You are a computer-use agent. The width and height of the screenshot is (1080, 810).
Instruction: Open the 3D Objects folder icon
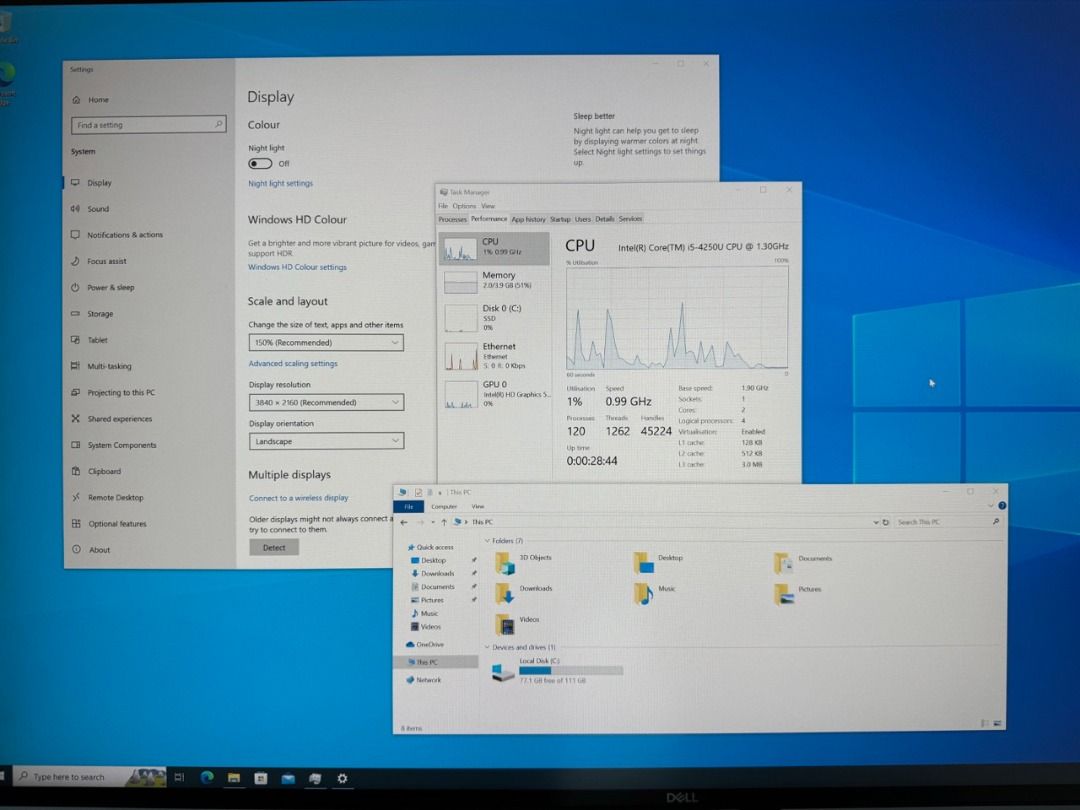(x=506, y=563)
